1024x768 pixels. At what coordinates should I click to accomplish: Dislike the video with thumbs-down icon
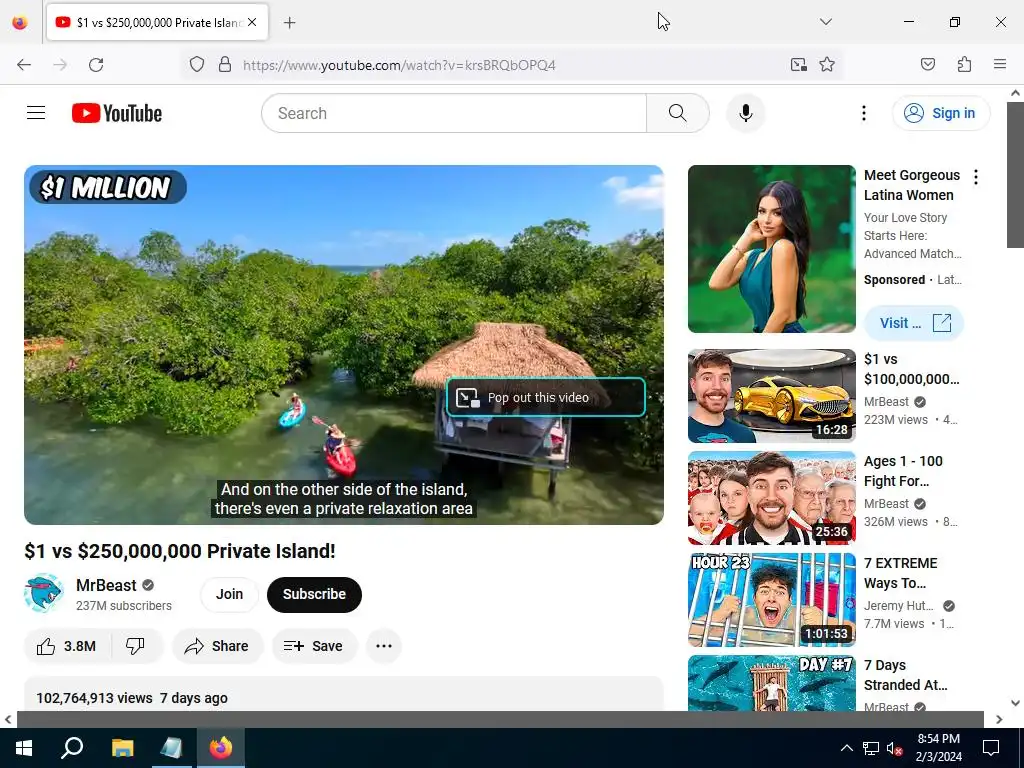coord(136,646)
